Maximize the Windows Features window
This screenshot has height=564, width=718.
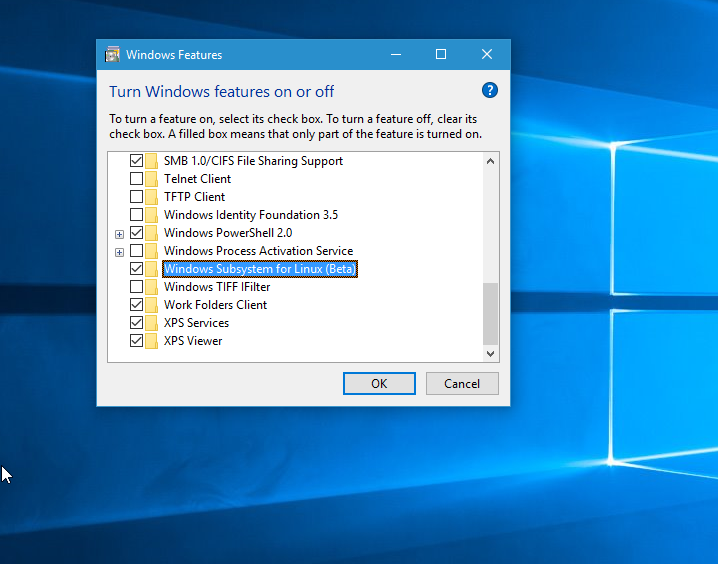pyautogui.click(x=441, y=54)
